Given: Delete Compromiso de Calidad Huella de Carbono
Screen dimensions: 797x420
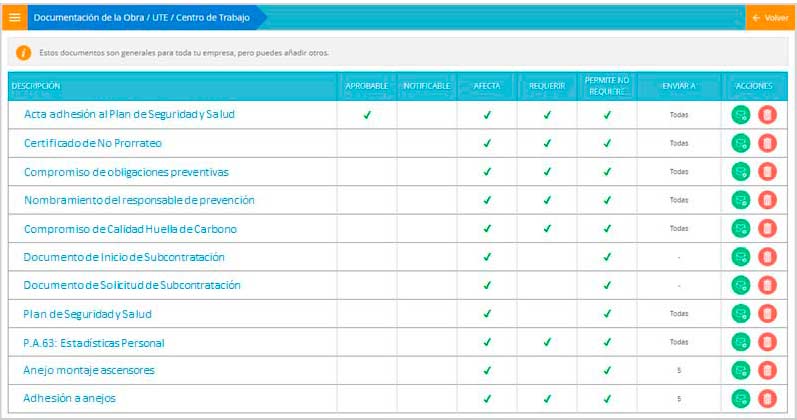Looking at the screenshot, I should [x=768, y=229].
